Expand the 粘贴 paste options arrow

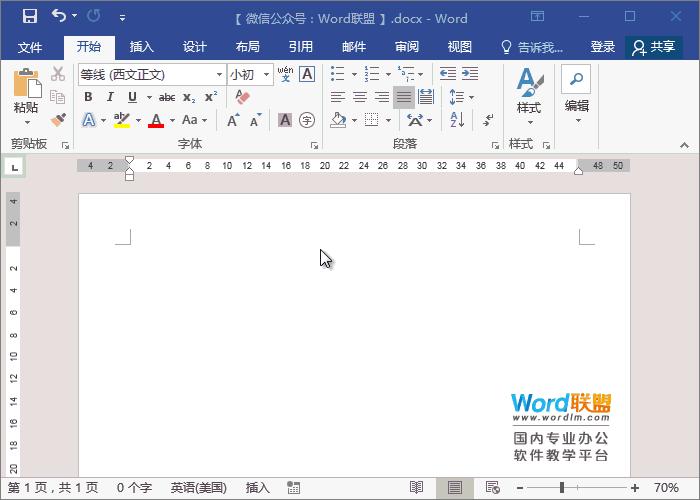[26, 122]
